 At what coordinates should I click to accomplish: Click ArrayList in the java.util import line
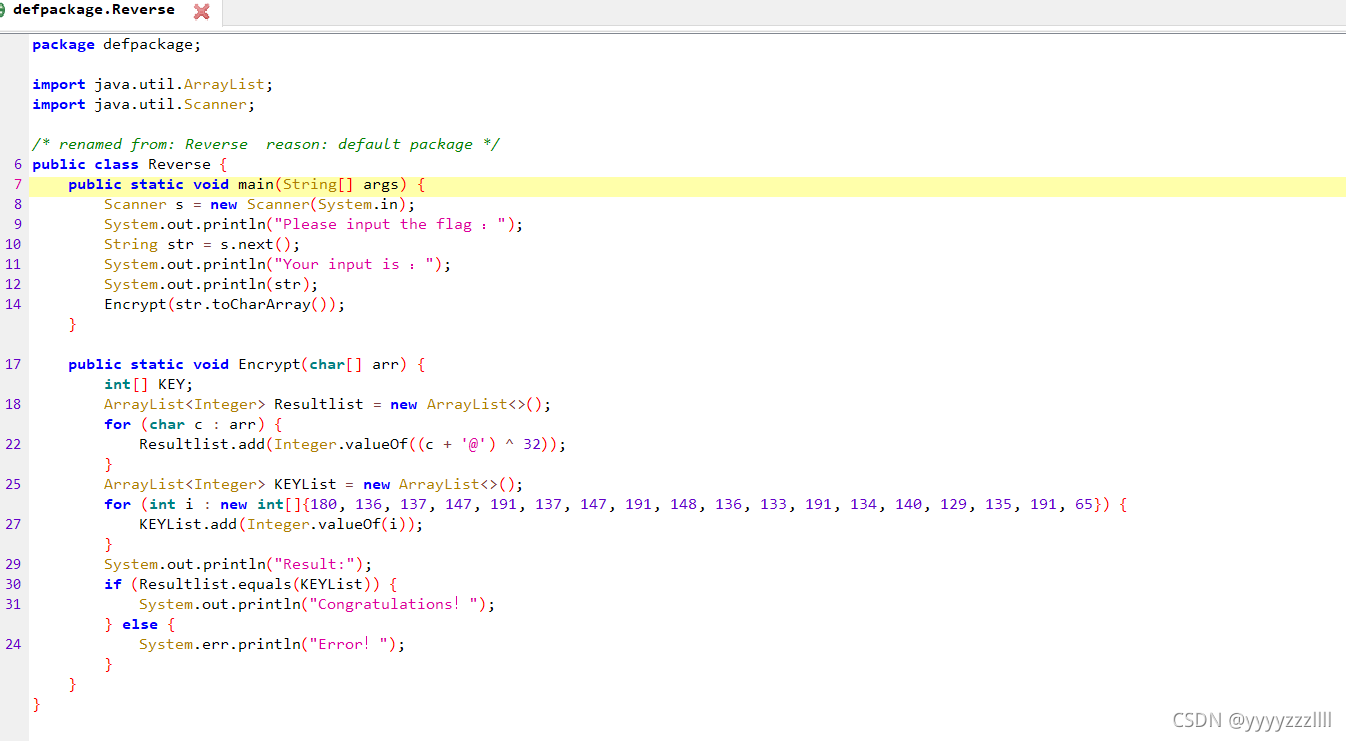pos(224,84)
